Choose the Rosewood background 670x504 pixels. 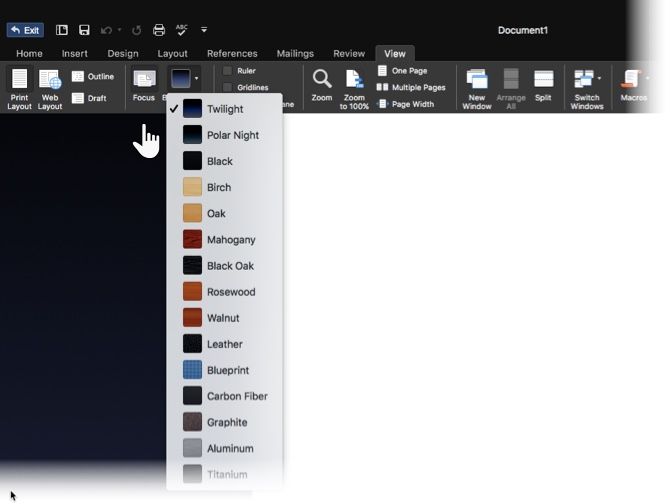click(x=225, y=292)
